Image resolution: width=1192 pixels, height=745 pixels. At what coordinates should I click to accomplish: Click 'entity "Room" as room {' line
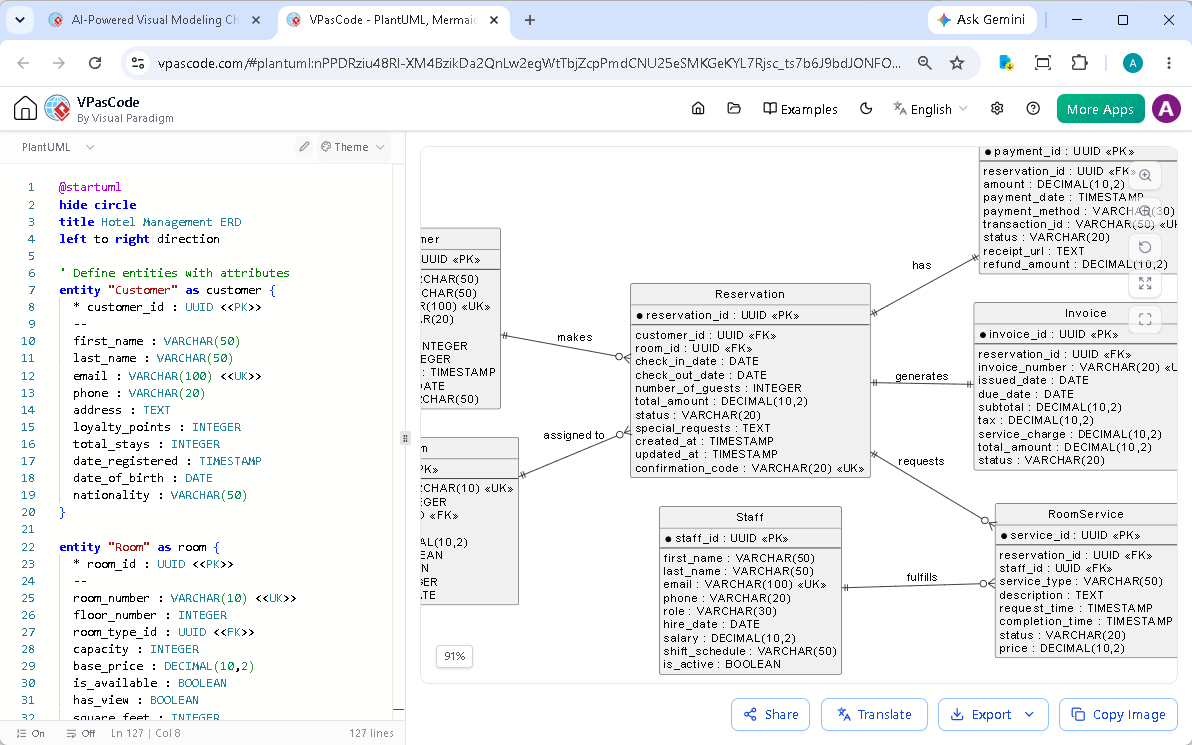pyautogui.click(x=139, y=547)
